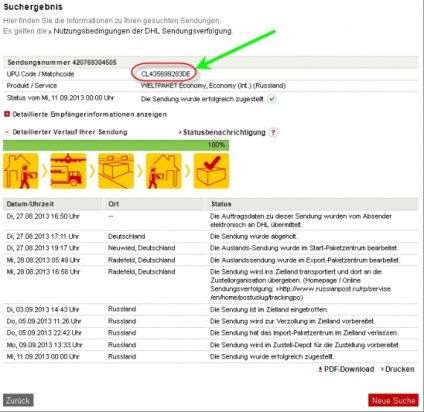Click the courier pickup at house icon
The image size is (424, 412).
coord(21,171)
